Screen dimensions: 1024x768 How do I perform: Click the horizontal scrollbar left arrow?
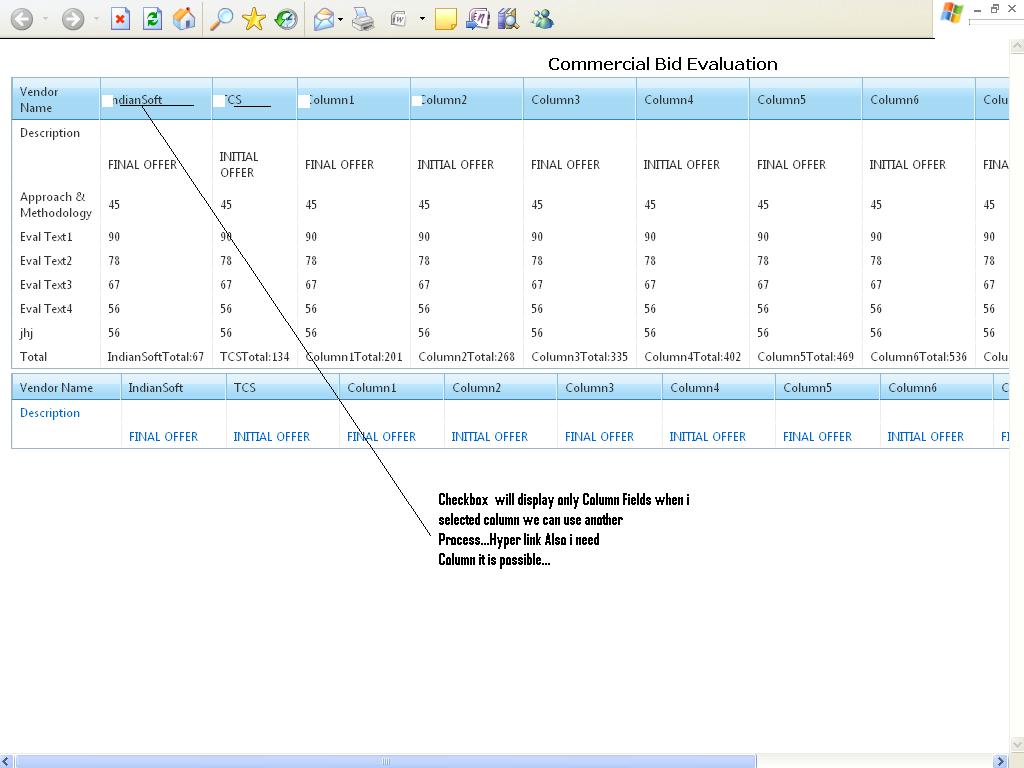click(6, 761)
